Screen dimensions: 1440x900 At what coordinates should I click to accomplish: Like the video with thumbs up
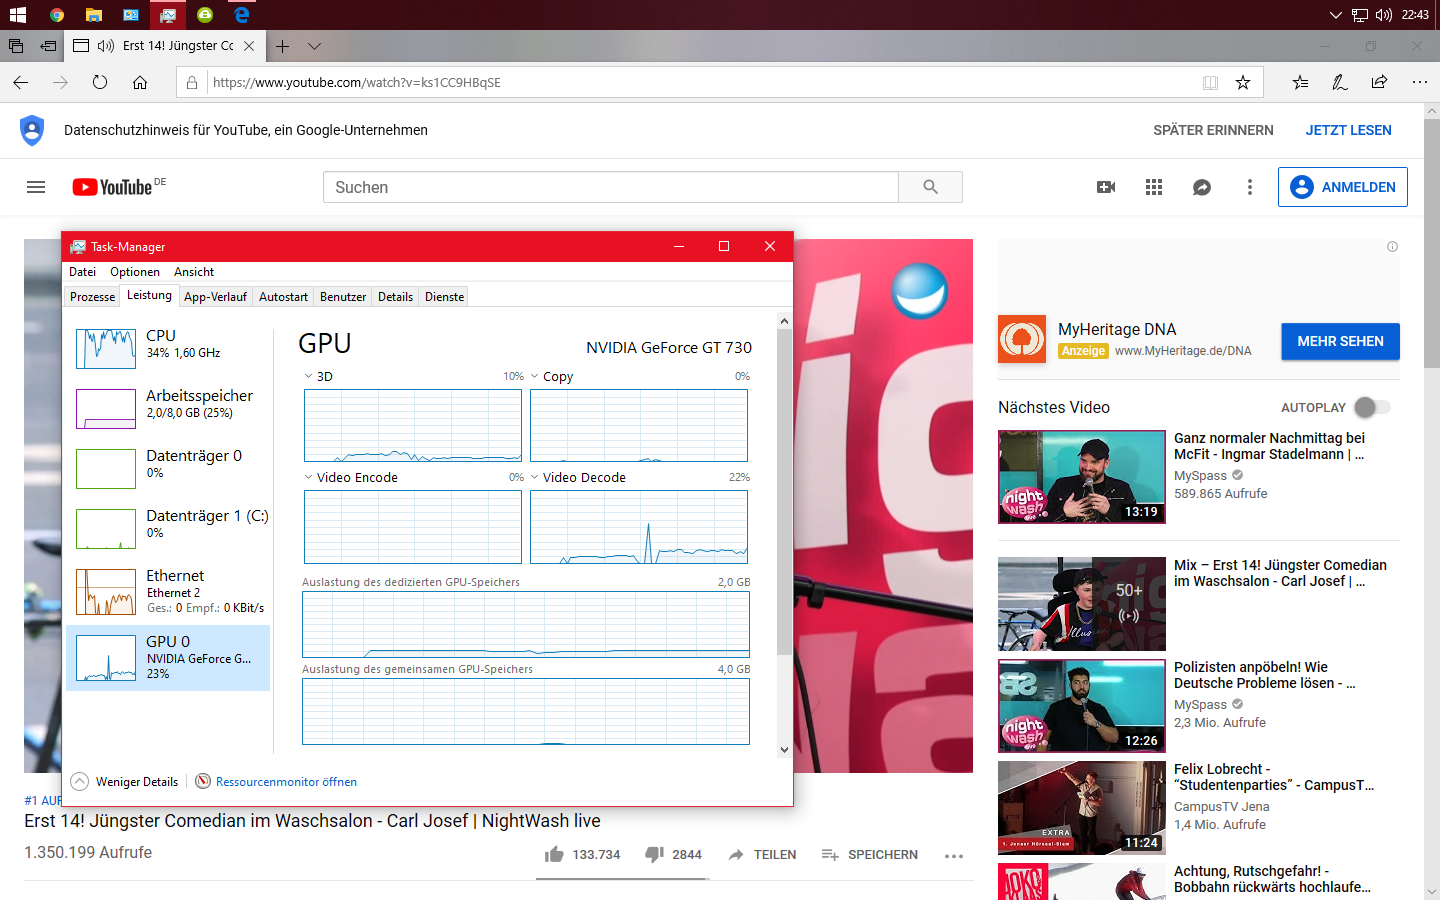pyautogui.click(x=555, y=854)
